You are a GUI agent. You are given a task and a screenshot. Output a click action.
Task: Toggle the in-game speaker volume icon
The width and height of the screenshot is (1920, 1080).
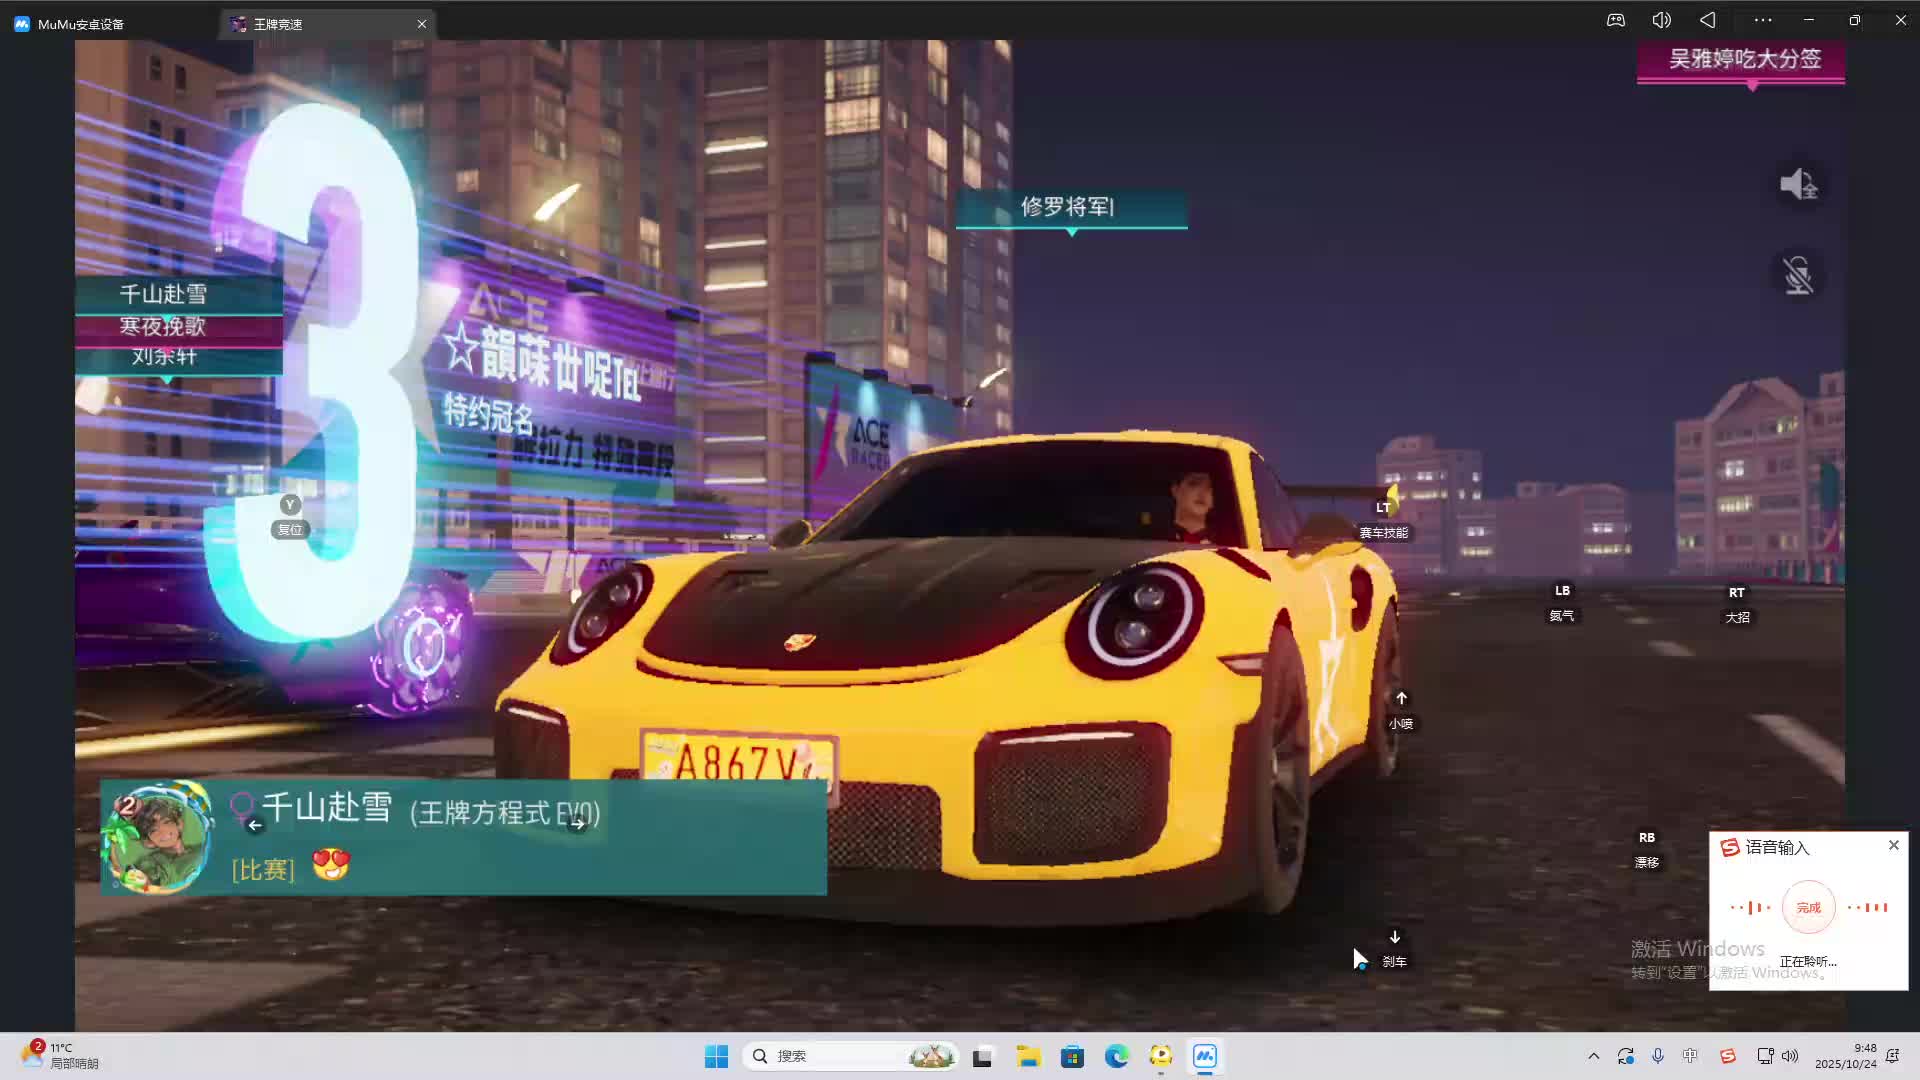tap(1798, 184)
